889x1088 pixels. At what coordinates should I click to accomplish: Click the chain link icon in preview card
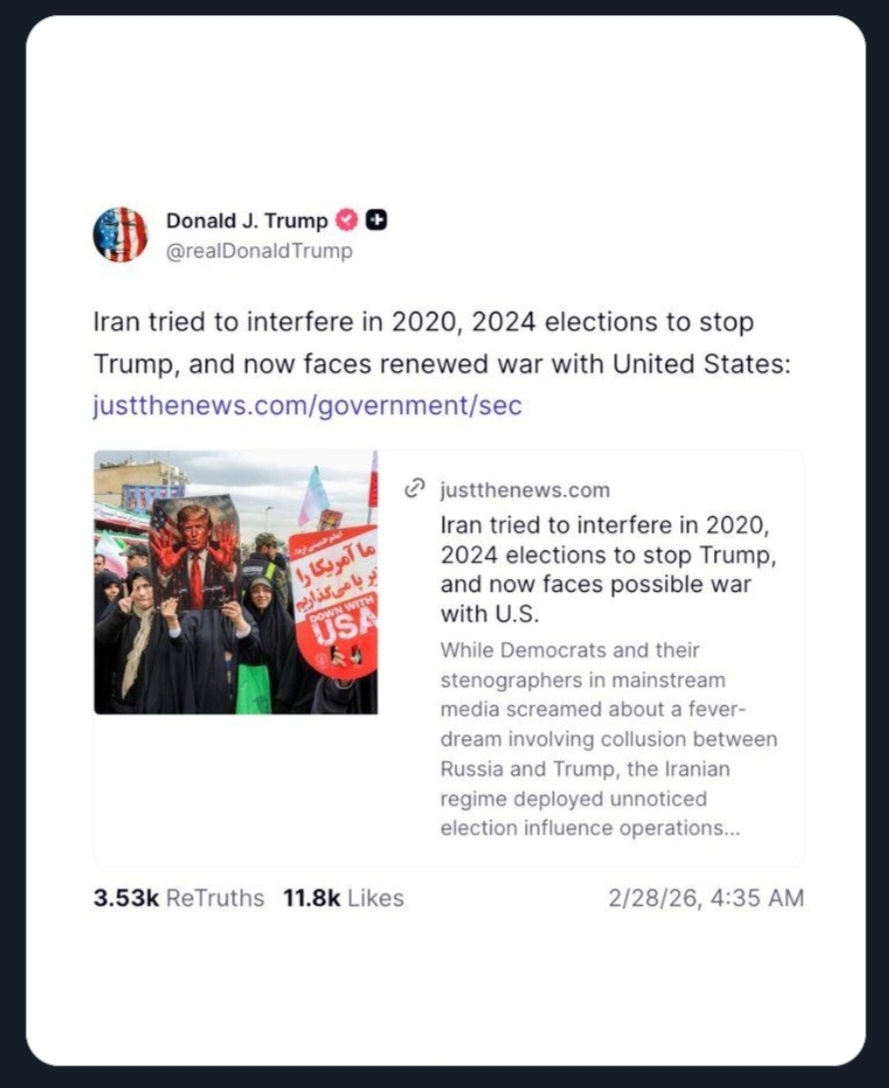(x=414, y=489)
